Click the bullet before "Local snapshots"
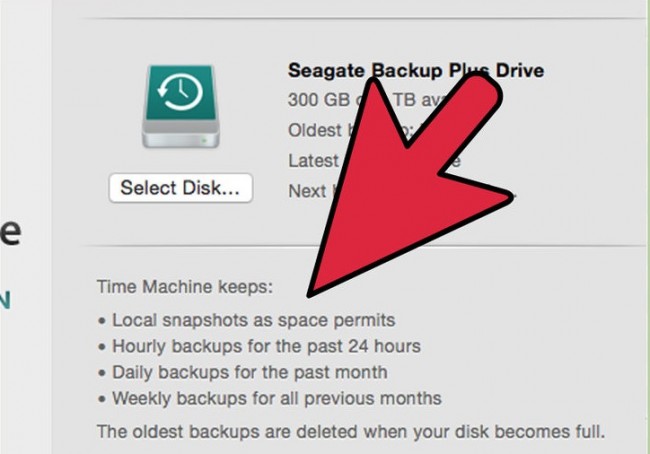The width and height of the screenshot is (650, 454). click(x=102, y=321)
